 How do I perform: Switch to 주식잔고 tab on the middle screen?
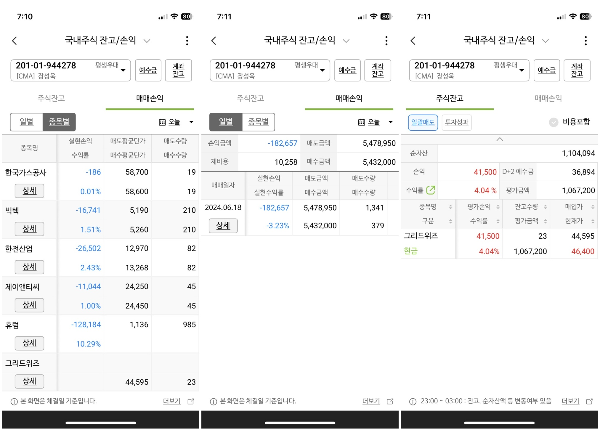tap(251, 98)
